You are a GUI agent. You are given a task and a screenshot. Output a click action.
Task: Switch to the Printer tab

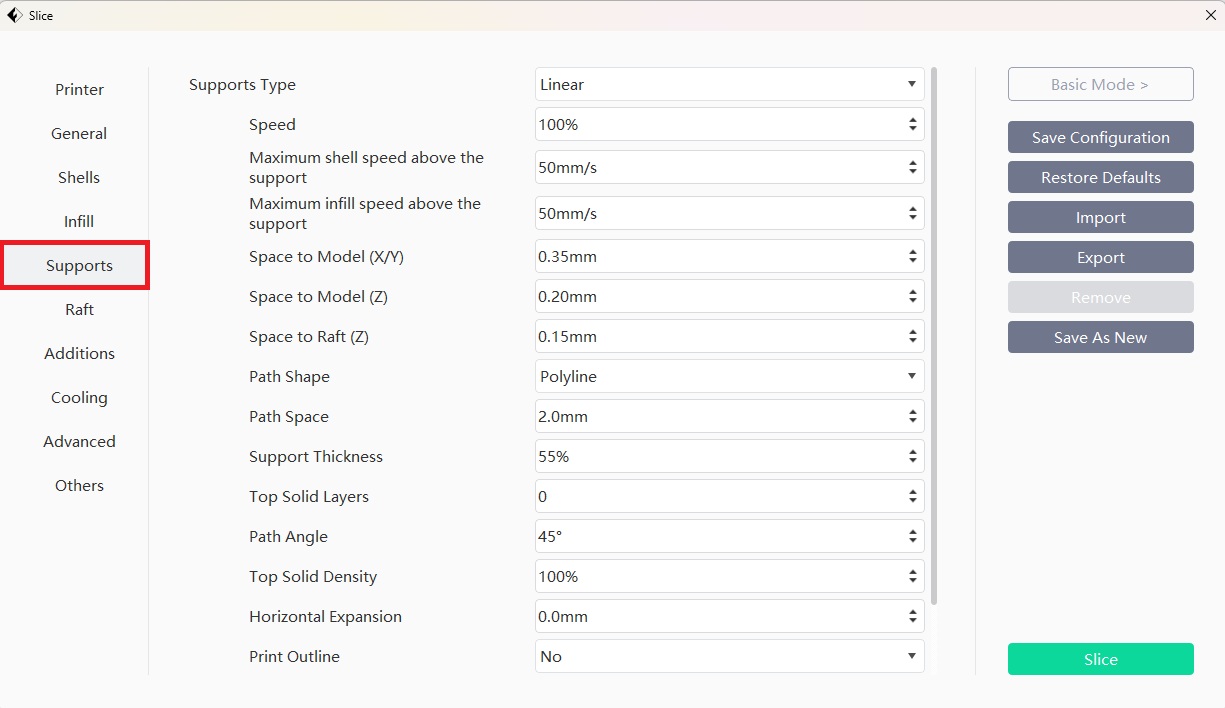pyautogui.click(x=79, y=90)
